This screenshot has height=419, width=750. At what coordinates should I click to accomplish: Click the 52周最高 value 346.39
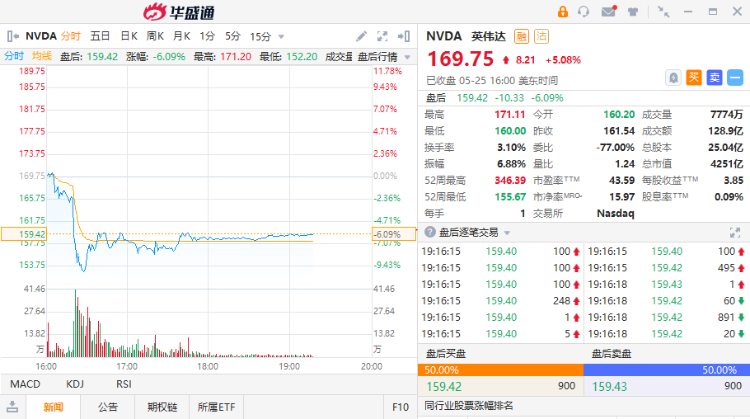(x=510, y=180)
